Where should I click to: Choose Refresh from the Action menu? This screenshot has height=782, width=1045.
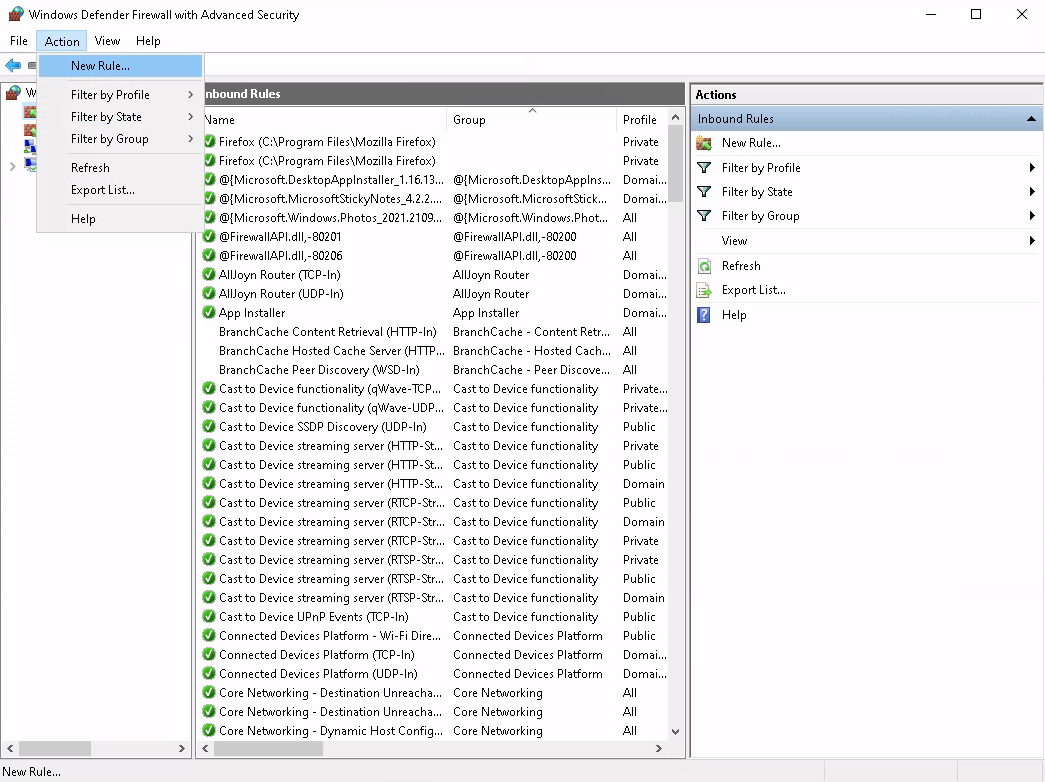(120, 167)
